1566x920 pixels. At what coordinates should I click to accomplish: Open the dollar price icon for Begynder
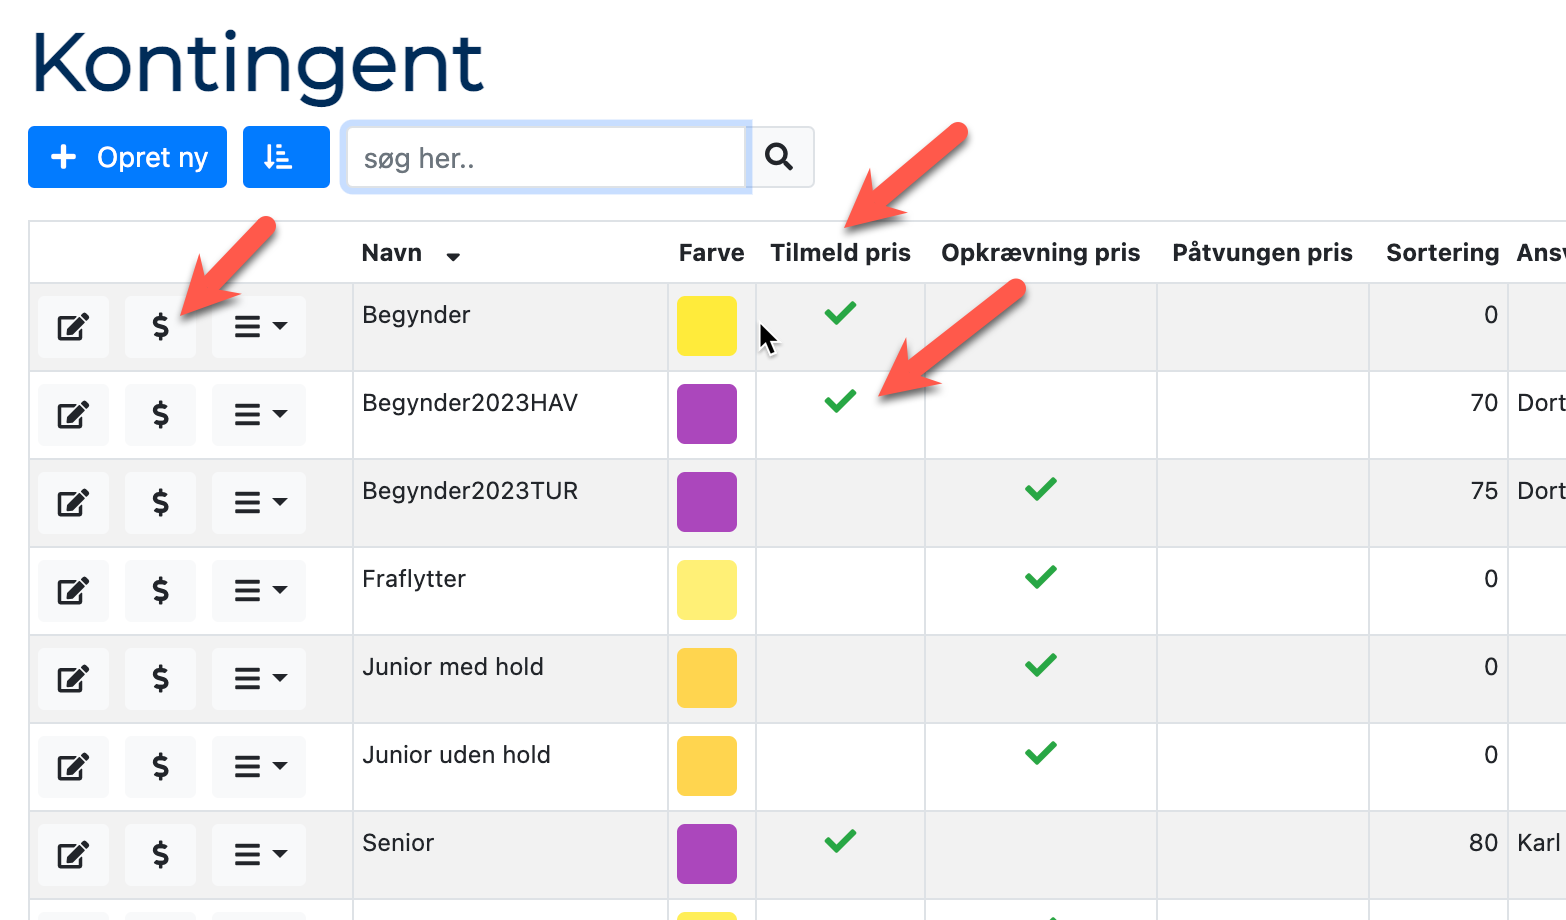point(160,327)
